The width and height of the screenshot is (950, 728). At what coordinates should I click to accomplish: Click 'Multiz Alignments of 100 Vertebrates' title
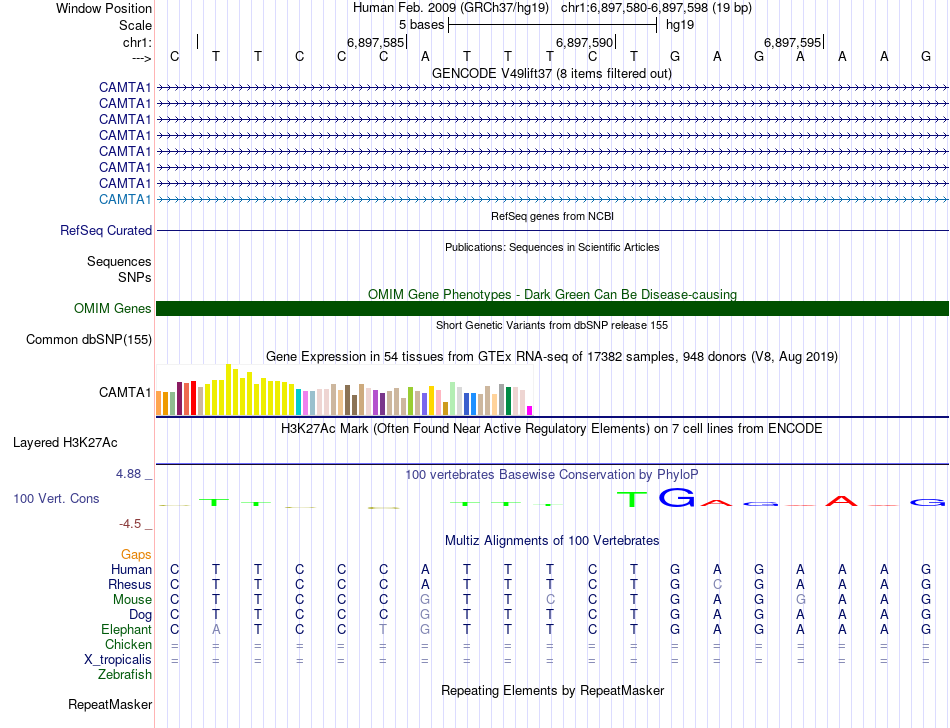click(552, 540)
